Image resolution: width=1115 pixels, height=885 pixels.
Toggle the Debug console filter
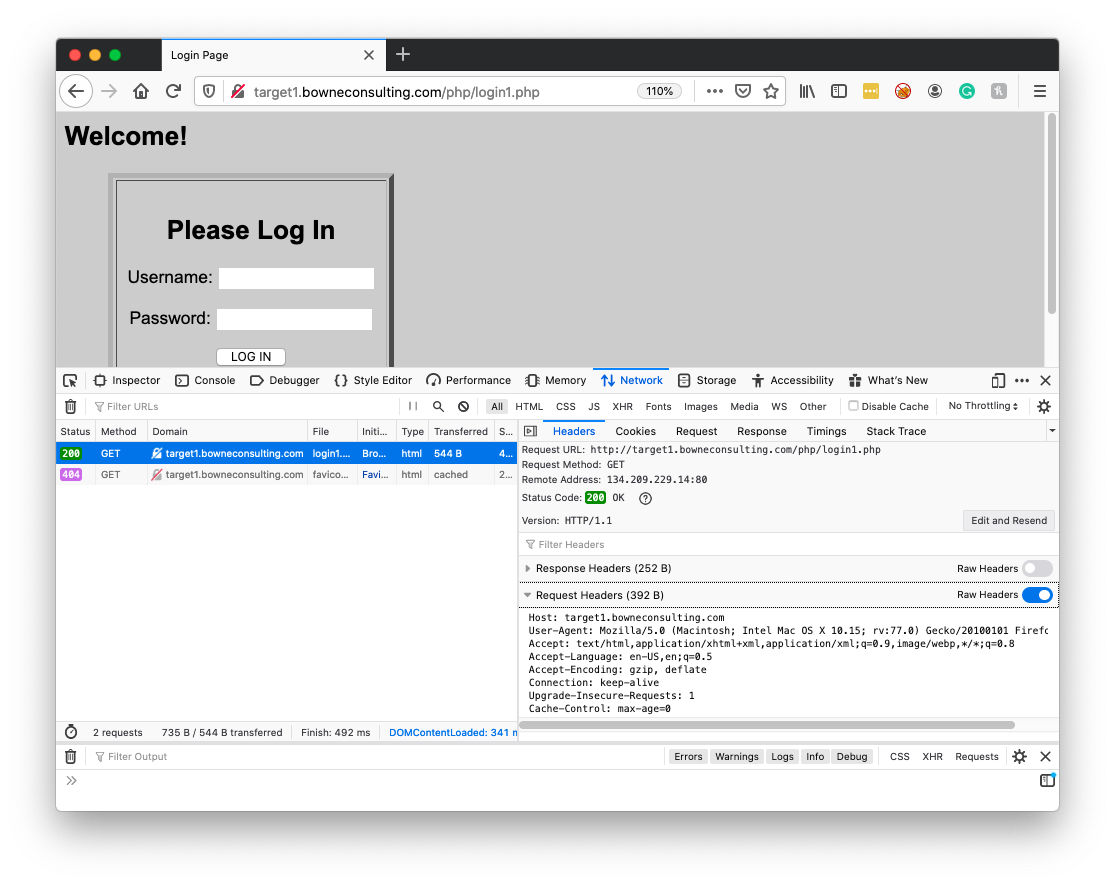pos(852,756)
